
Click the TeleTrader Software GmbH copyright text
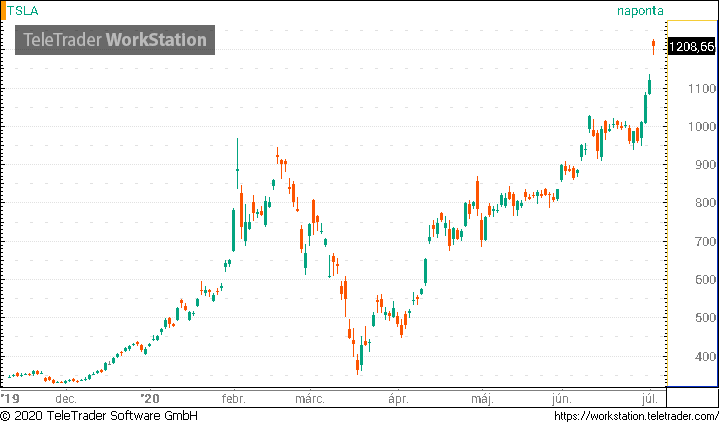tap(99, 416)
